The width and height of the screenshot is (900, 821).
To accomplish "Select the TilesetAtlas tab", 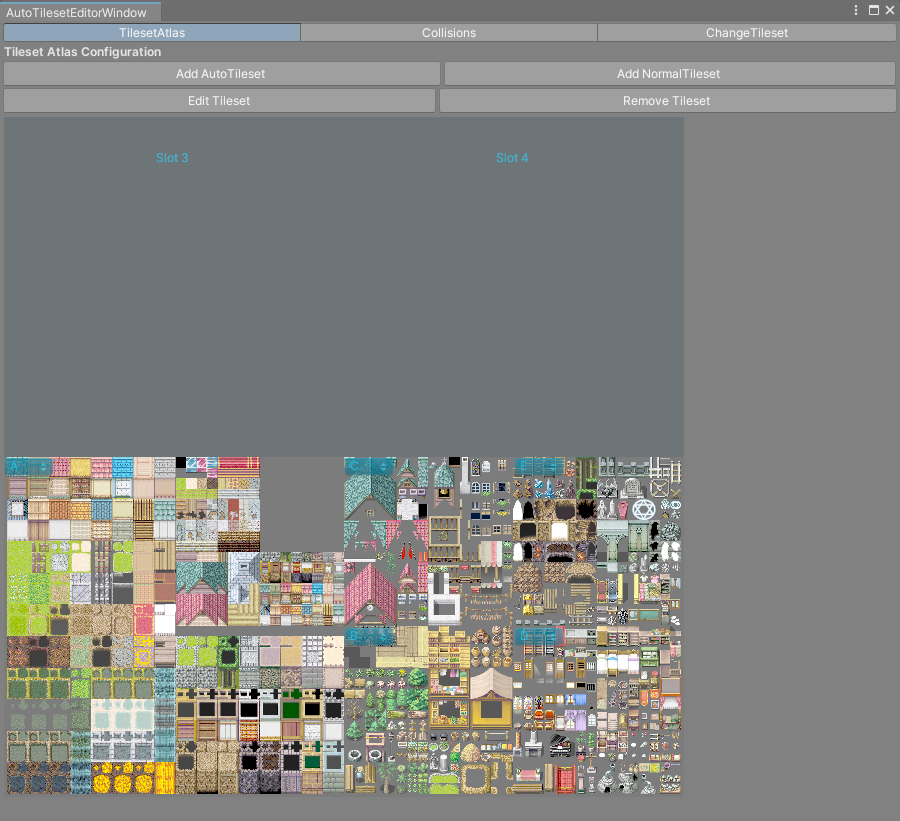I will pyautogui.click(x=152, y=33).
